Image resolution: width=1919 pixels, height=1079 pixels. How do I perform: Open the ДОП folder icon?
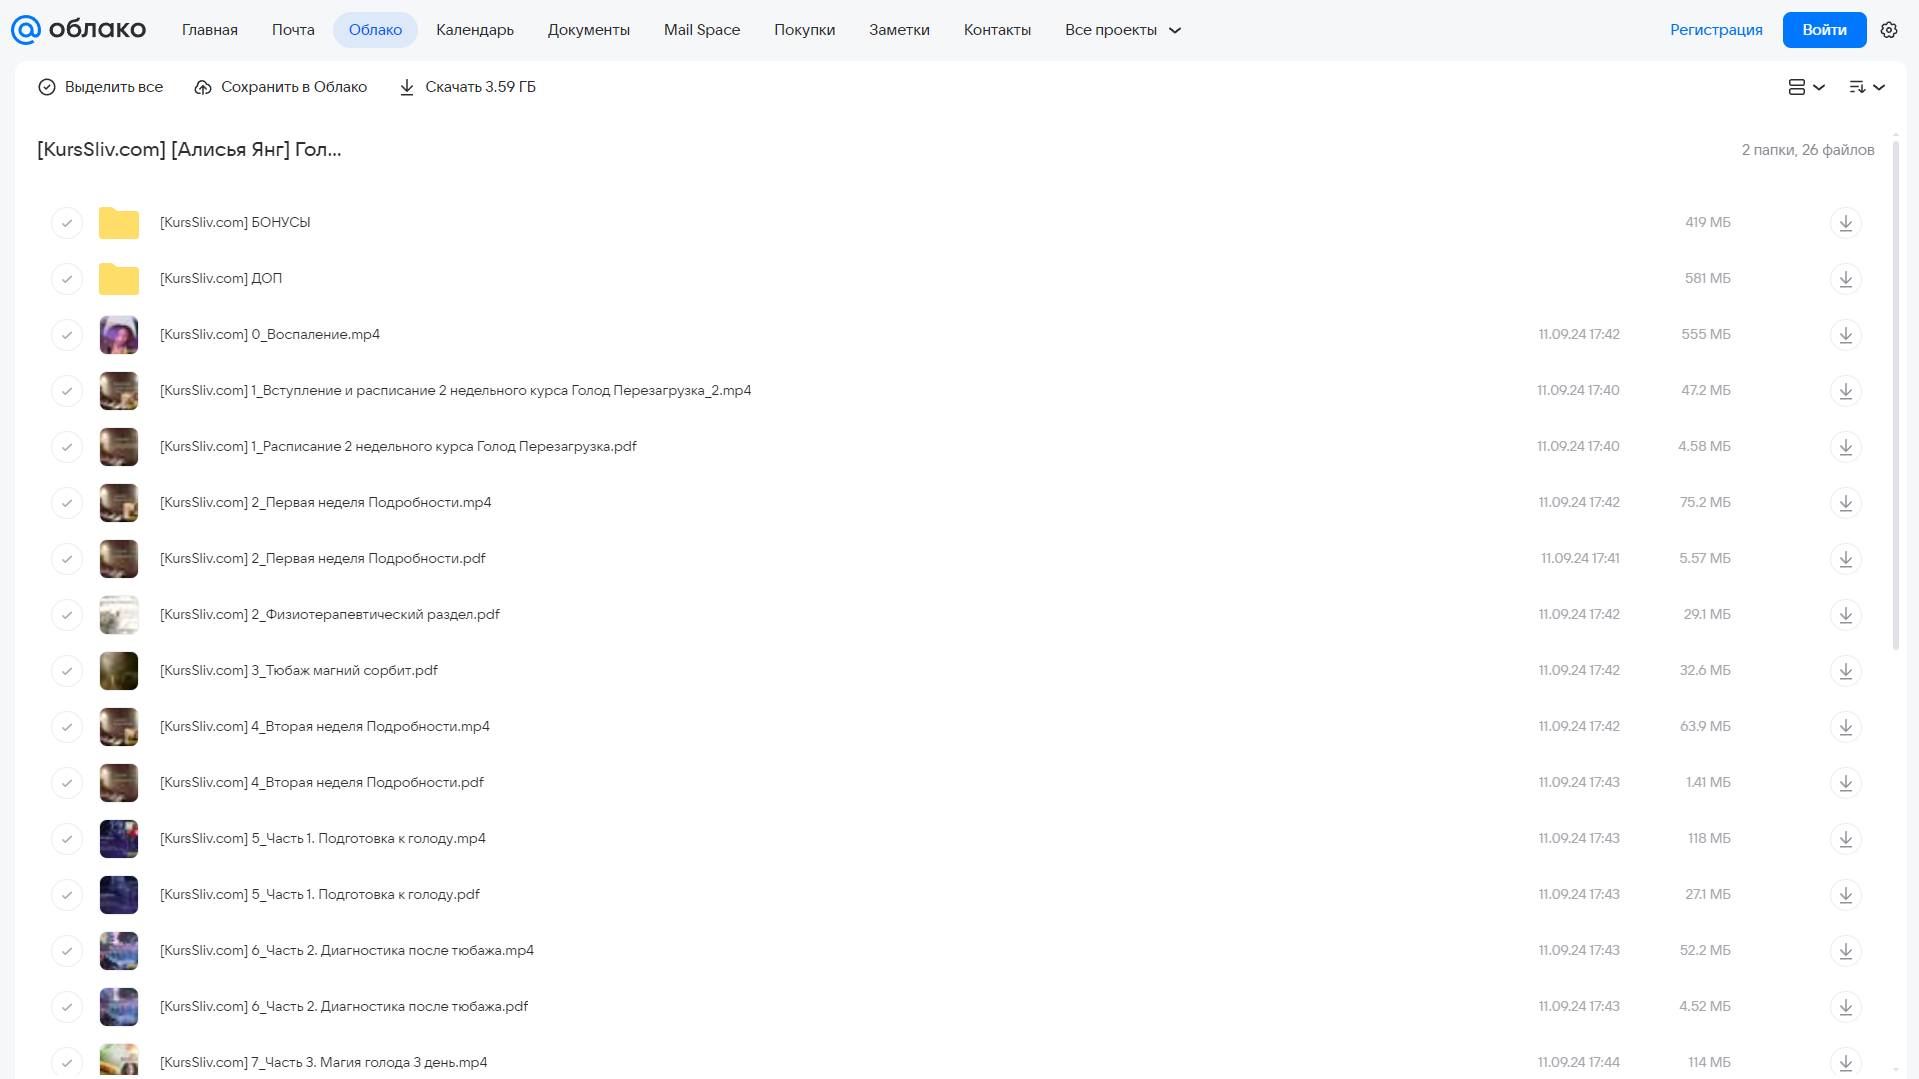pyautogui.click(x=119, y=279)
